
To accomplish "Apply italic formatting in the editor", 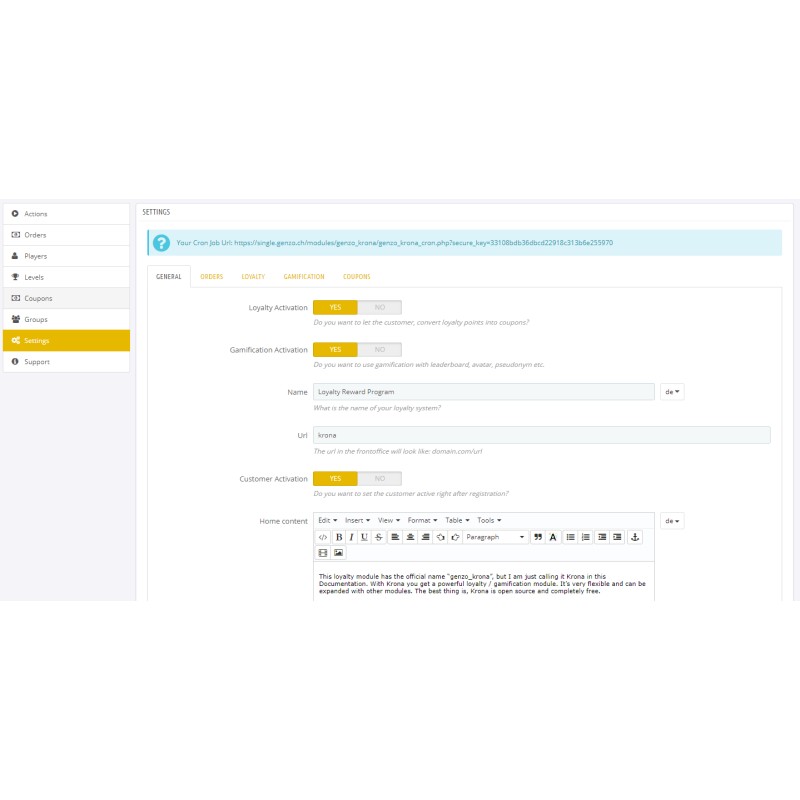I will pyautogui.click(x=351, y=537).
